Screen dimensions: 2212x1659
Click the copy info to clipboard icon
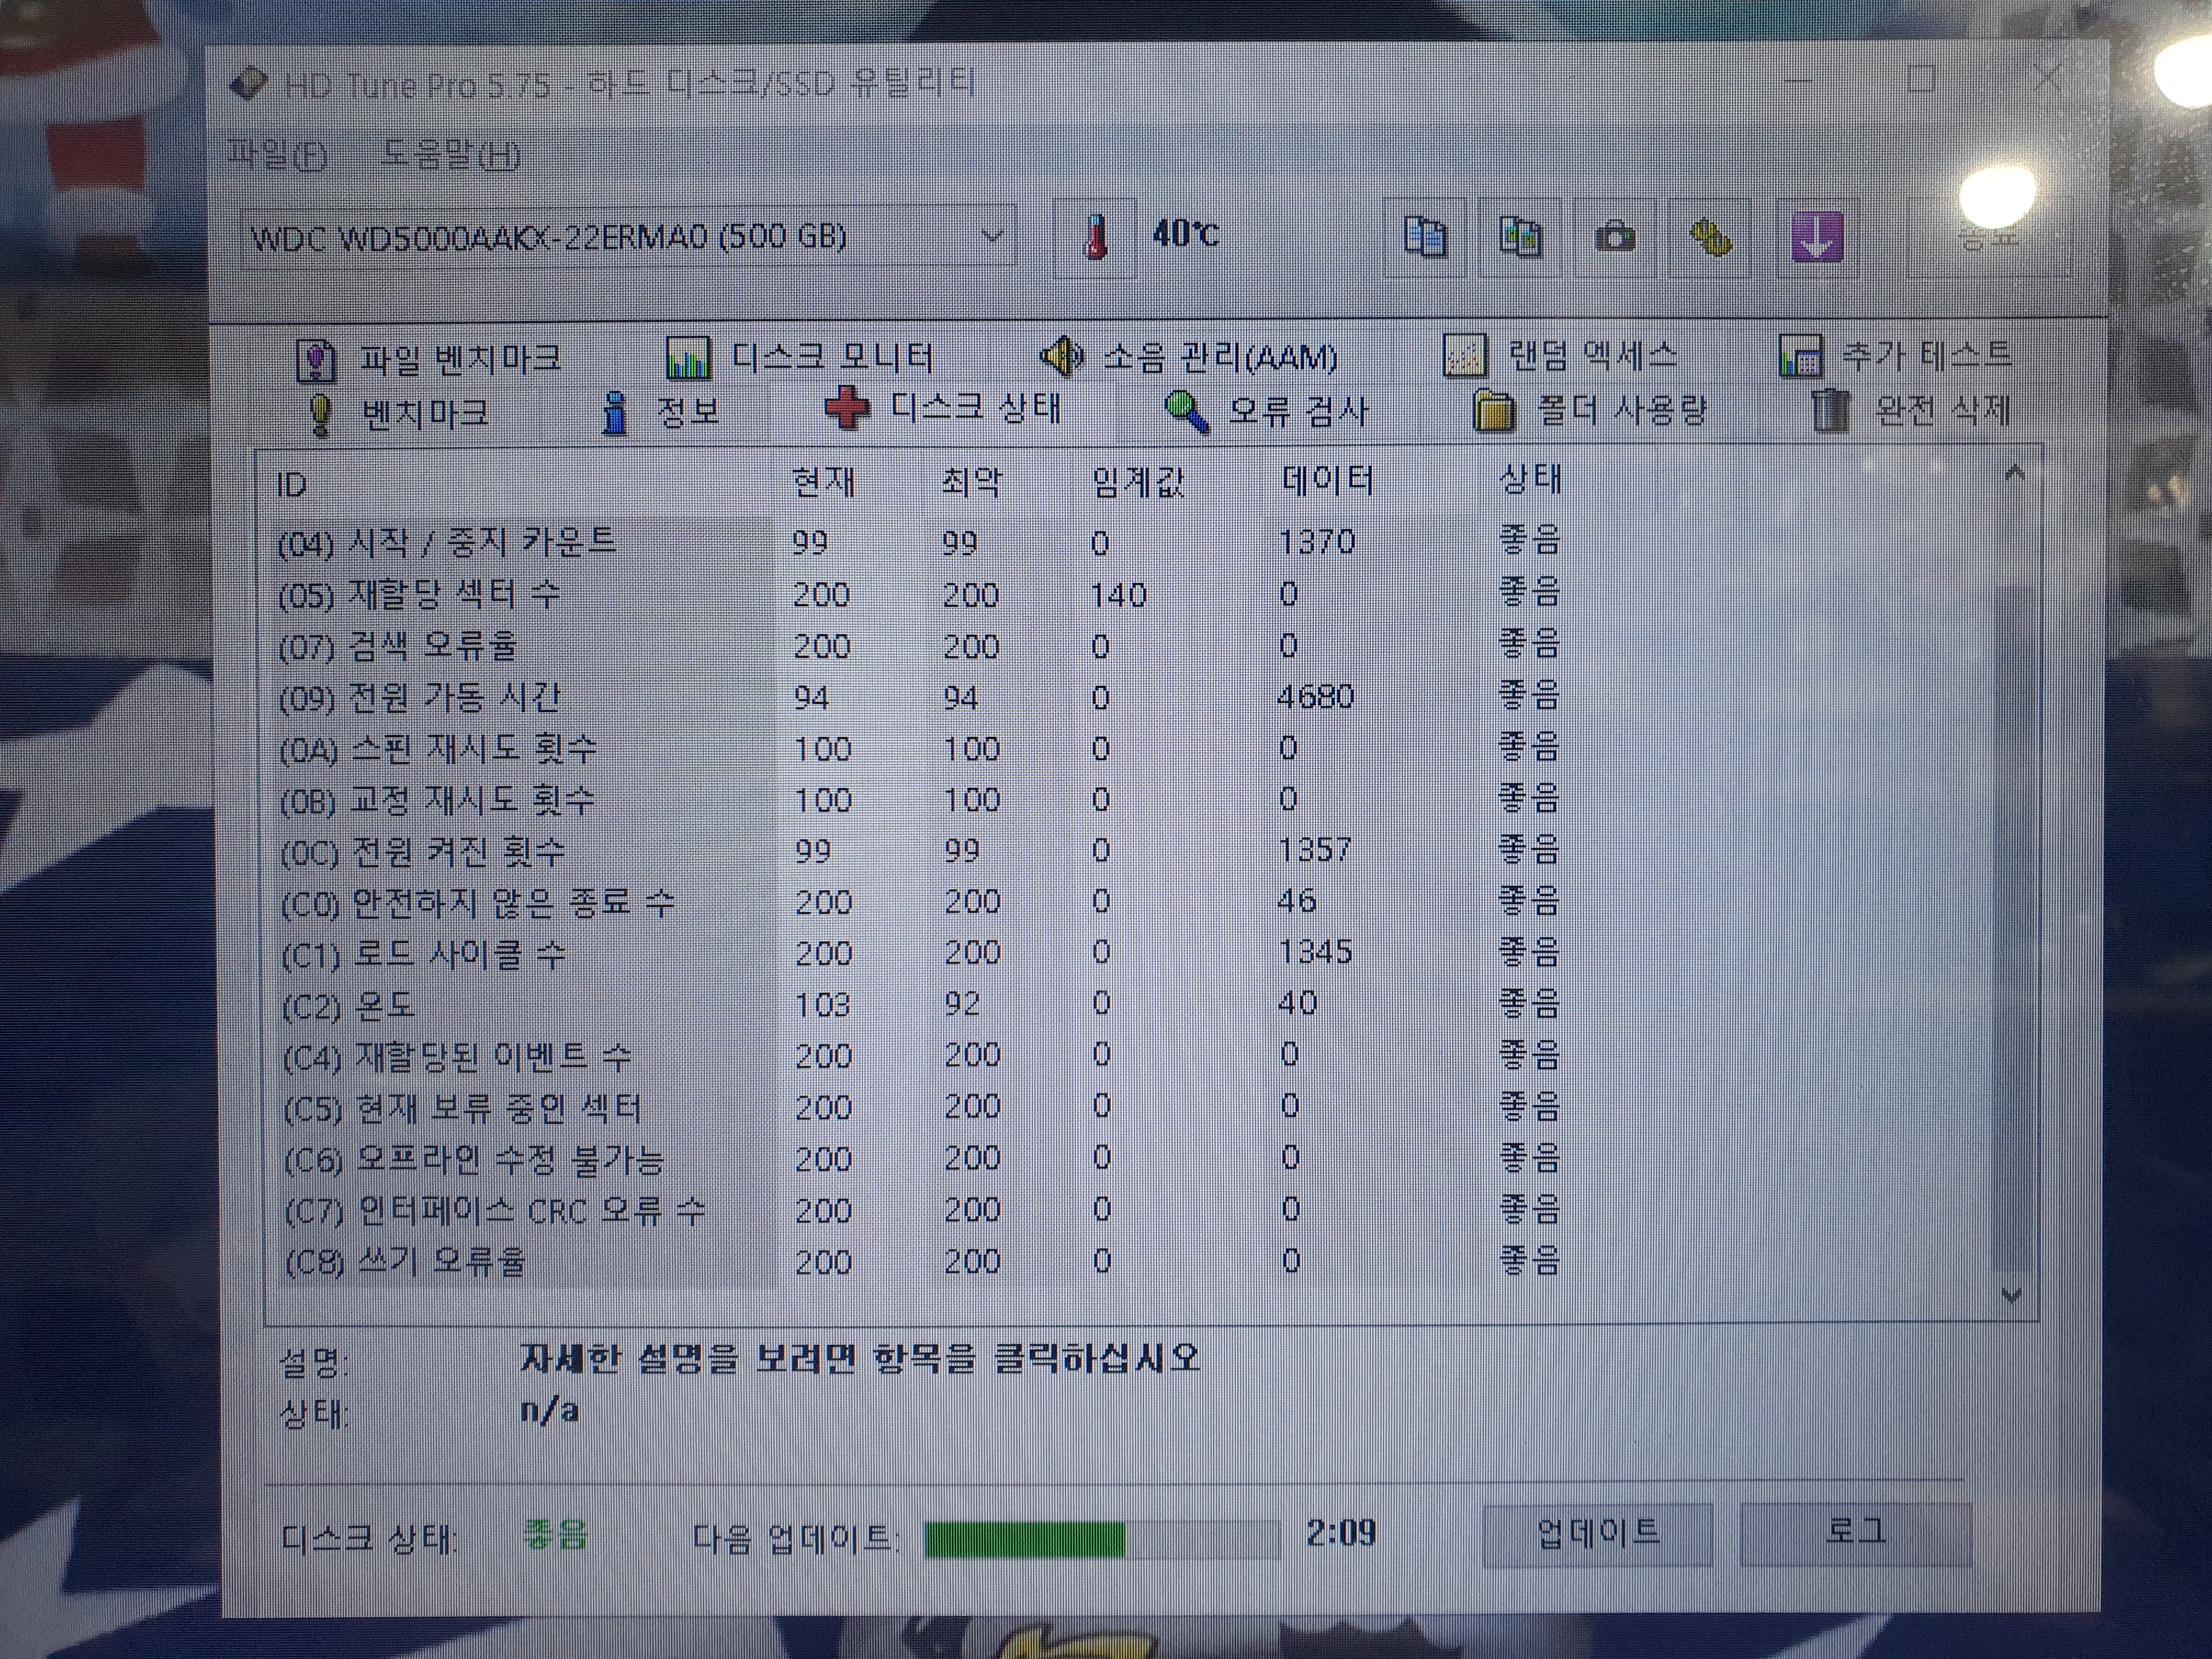pyautogui.click(x=1425, y=238)
